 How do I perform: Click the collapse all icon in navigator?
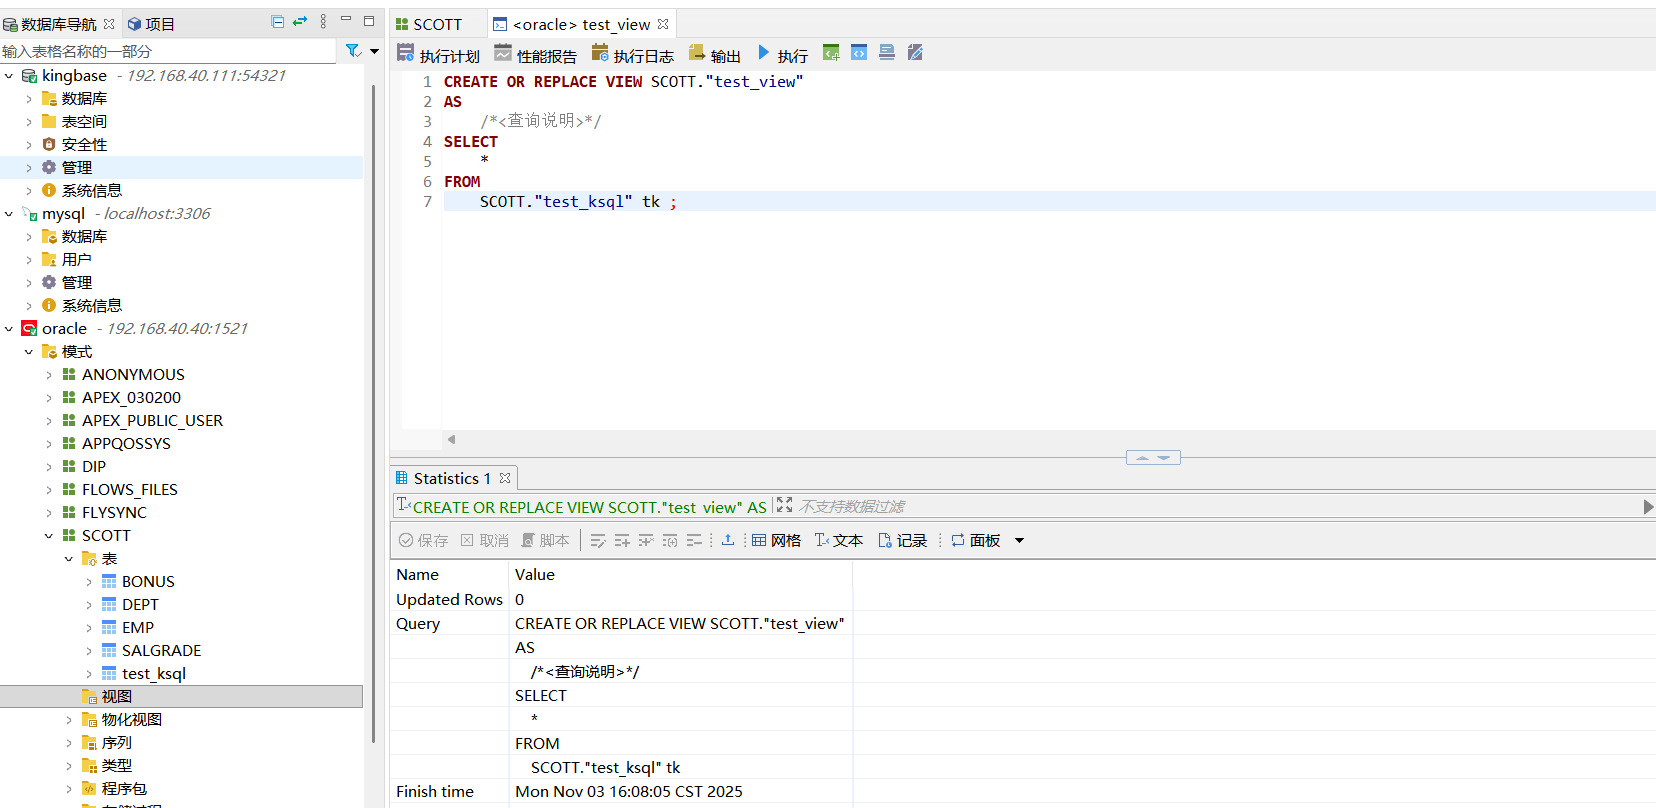(277, 22)
